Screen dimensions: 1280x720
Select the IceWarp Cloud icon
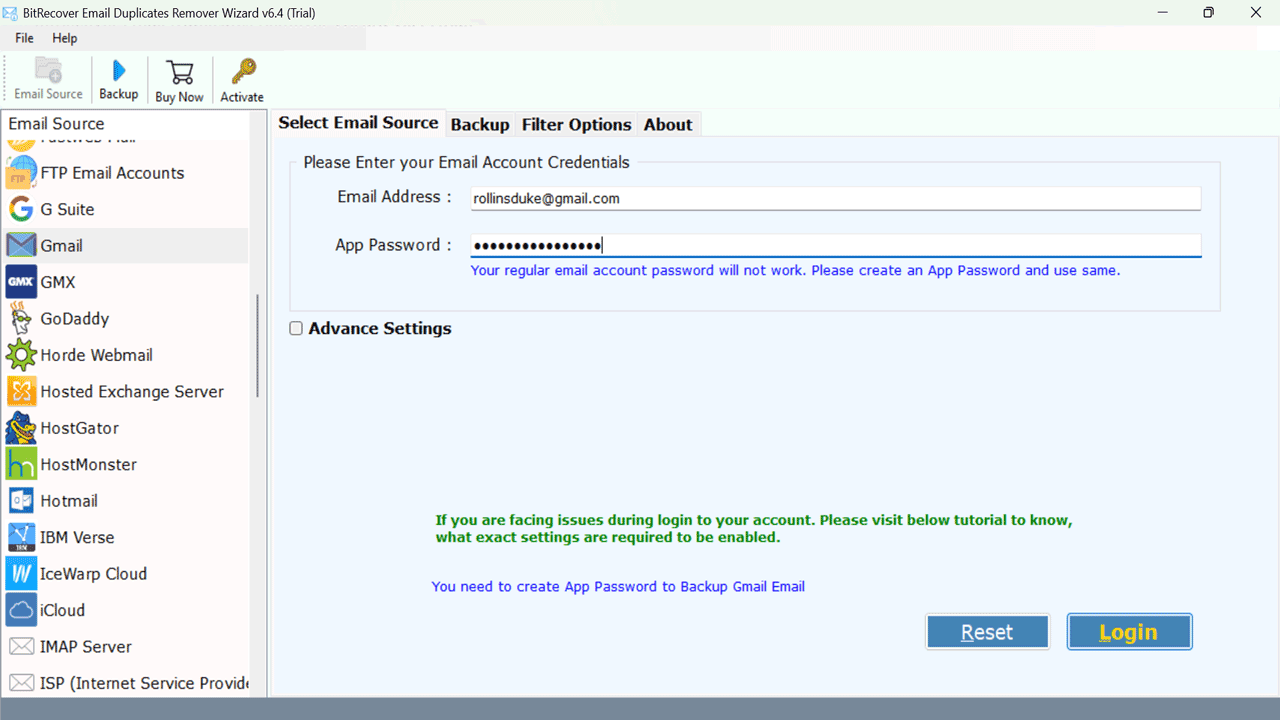click(x=21, y=574)
